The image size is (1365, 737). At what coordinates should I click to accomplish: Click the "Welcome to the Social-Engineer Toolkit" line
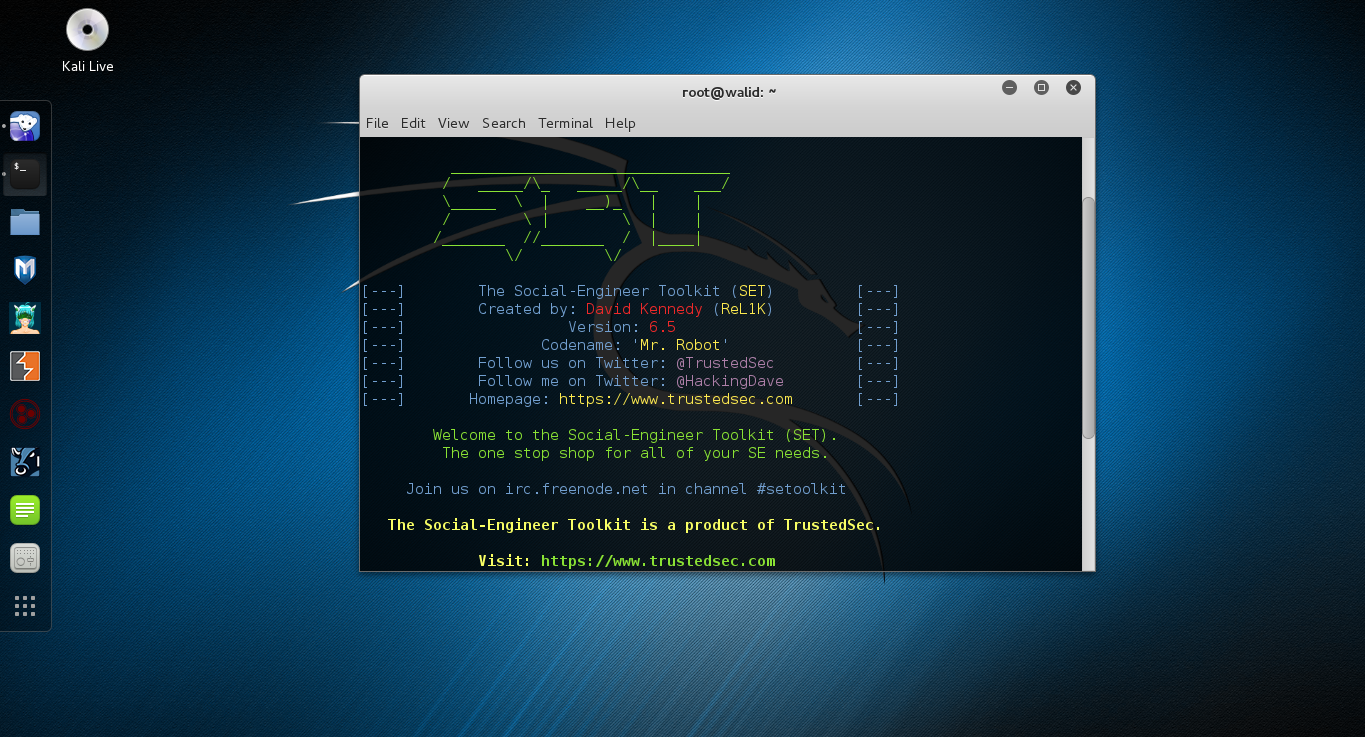tap(636, 435)
